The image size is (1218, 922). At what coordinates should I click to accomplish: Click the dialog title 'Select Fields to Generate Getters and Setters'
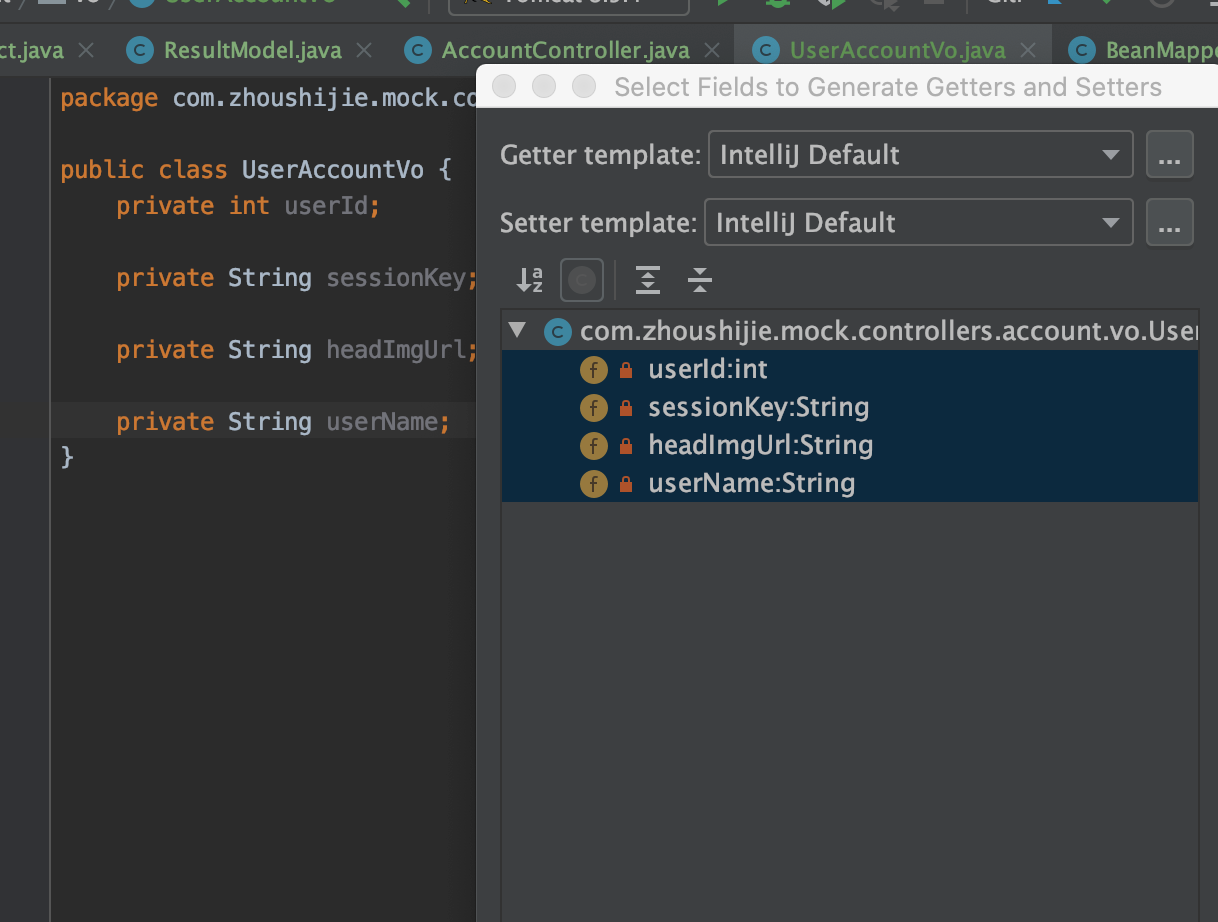click(888, 87)
